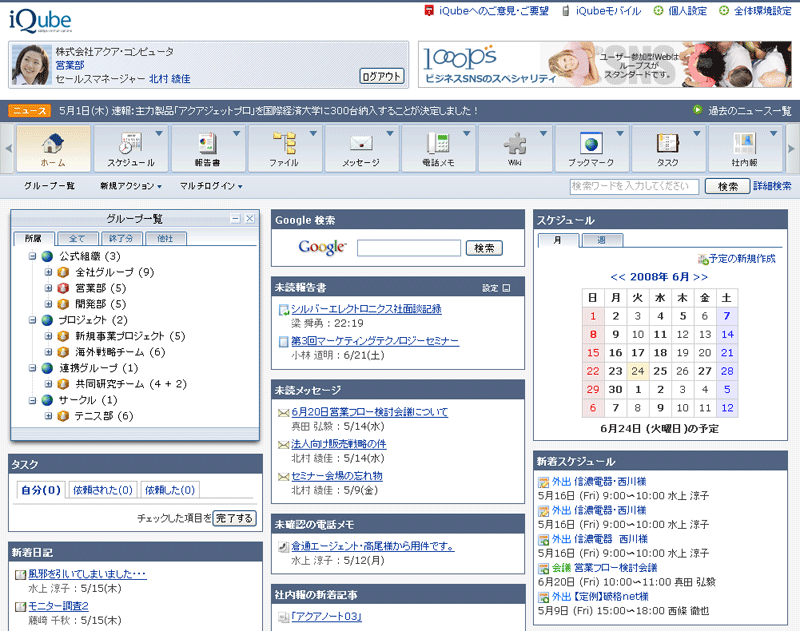Click the 個人設定 gear icon
The image size is (800, 631).
[658, 11]
